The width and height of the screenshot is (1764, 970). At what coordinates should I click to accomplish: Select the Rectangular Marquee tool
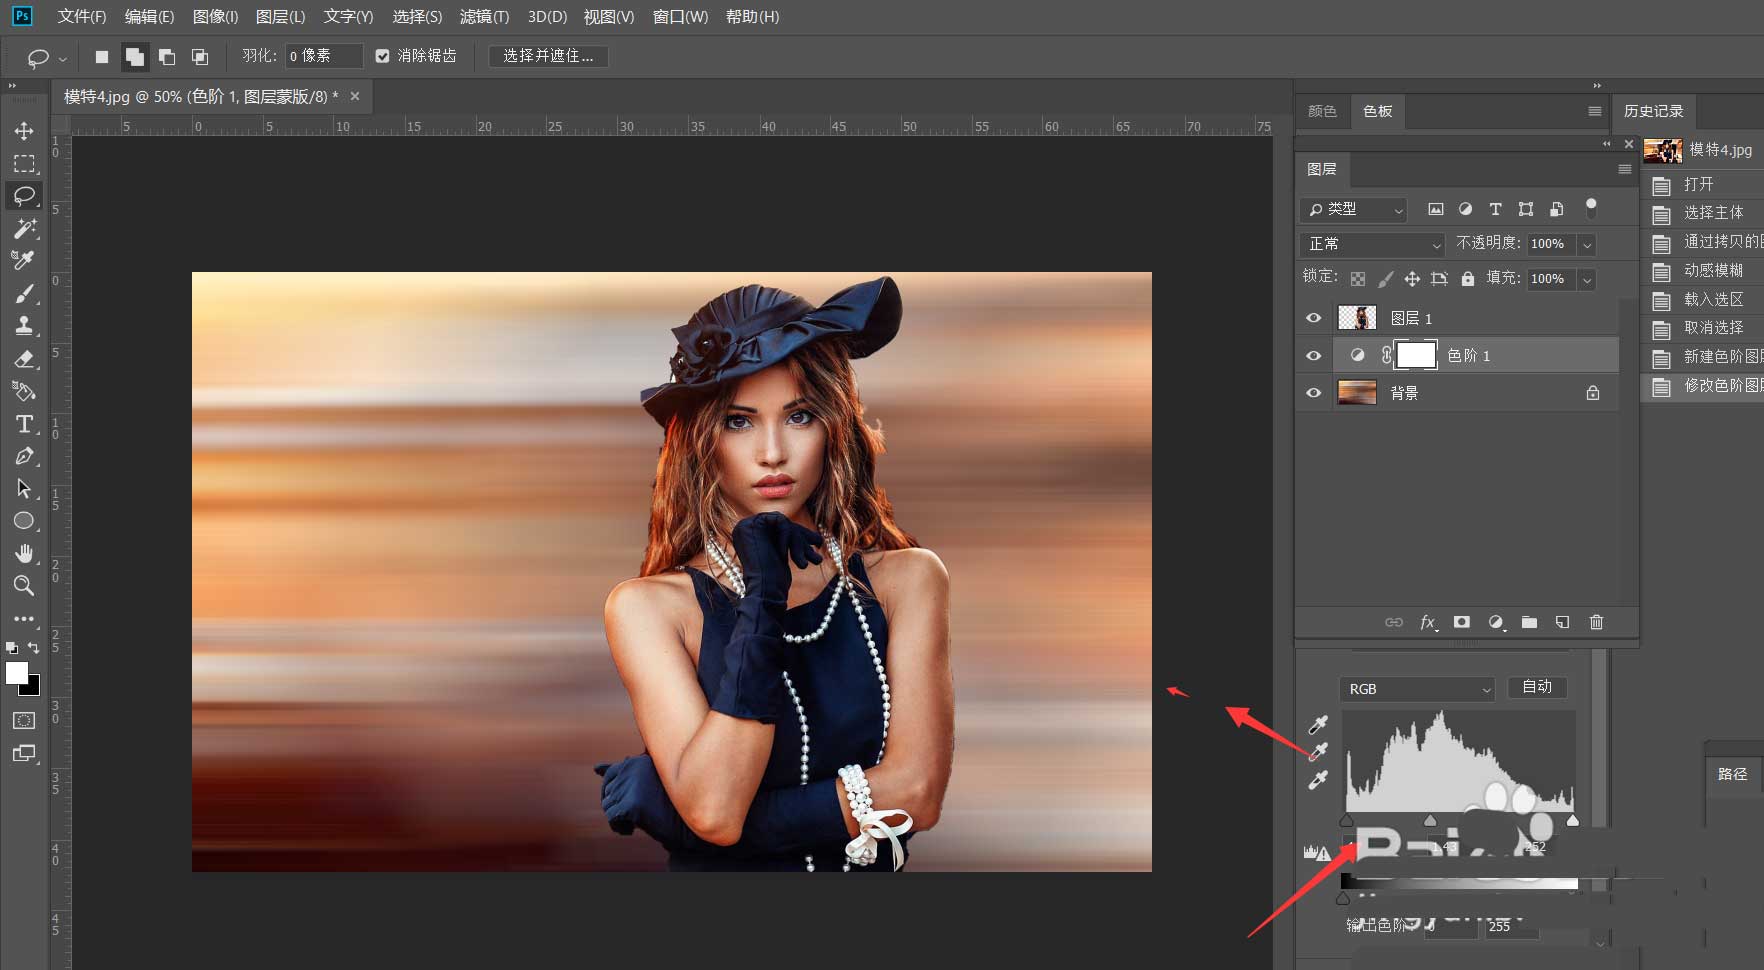click(x=24, y=163)
